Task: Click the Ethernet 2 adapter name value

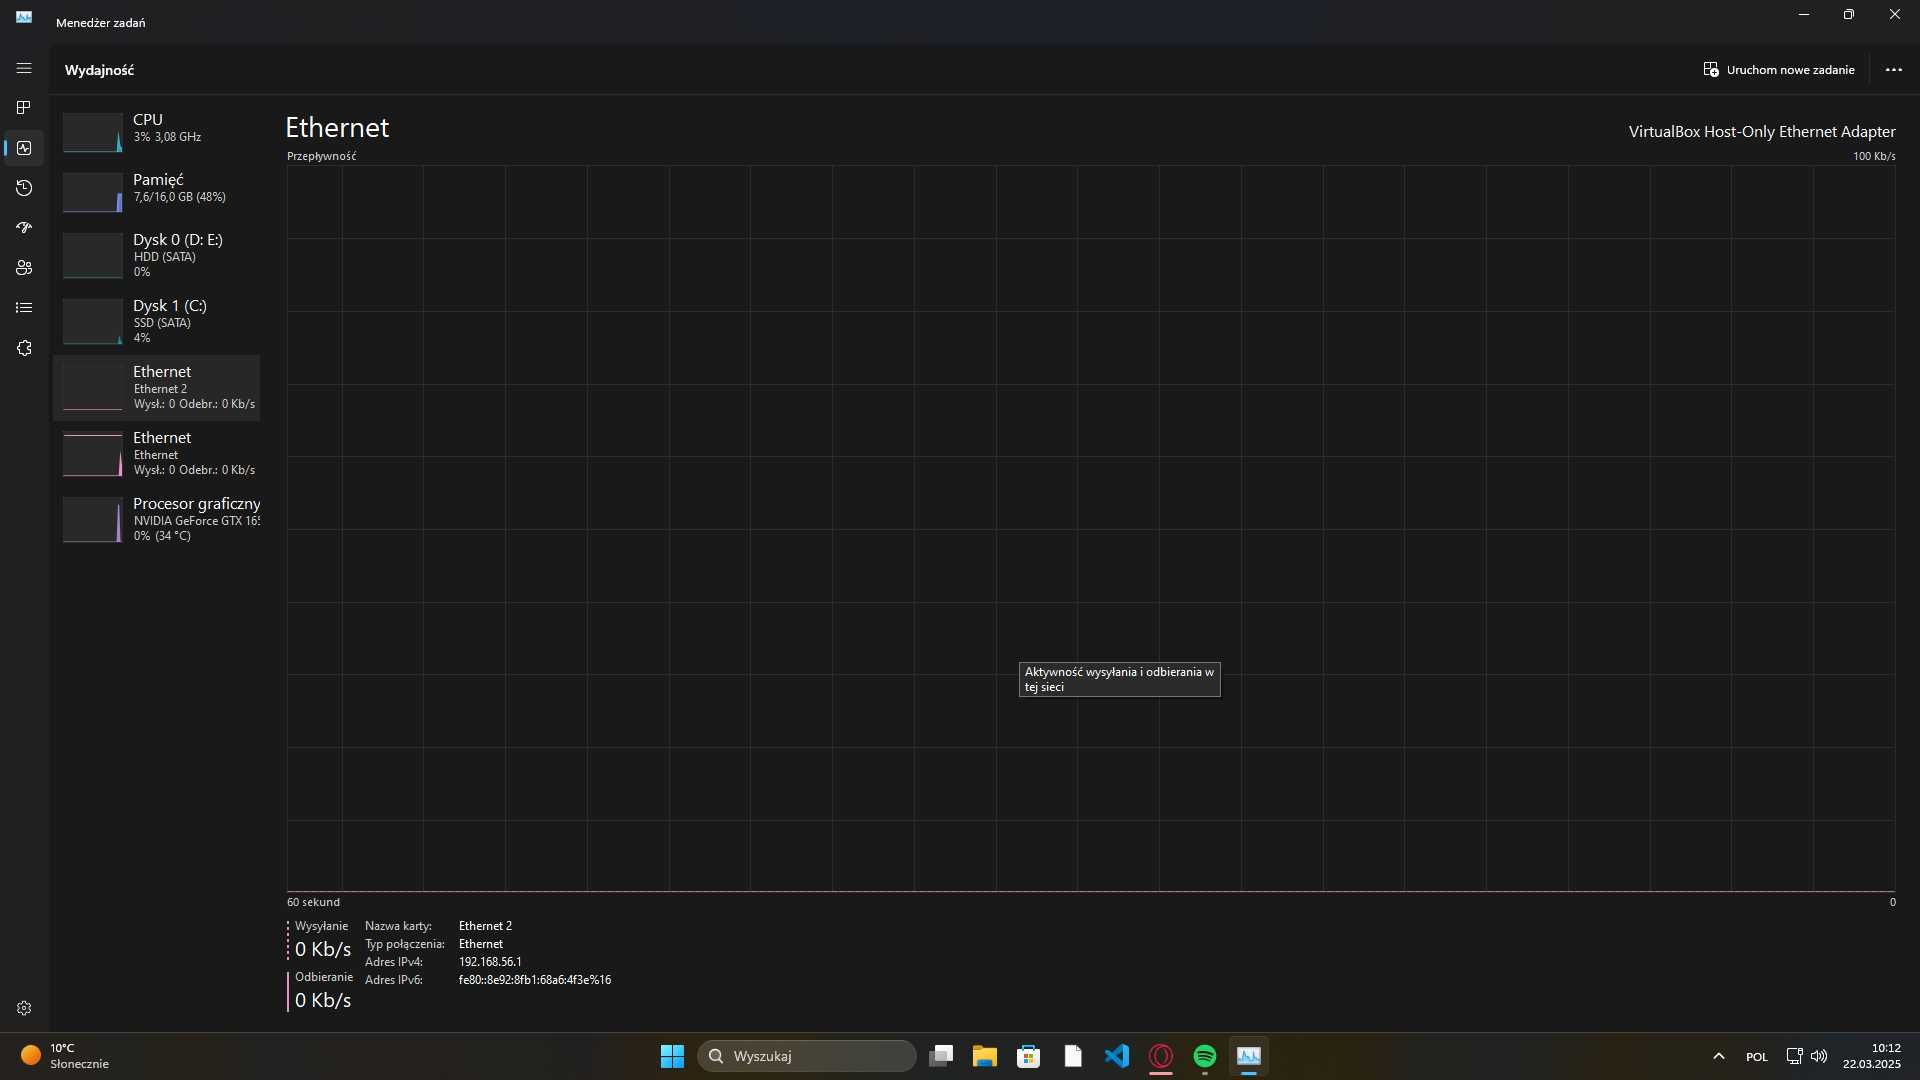Action: [x=485, y=926]
